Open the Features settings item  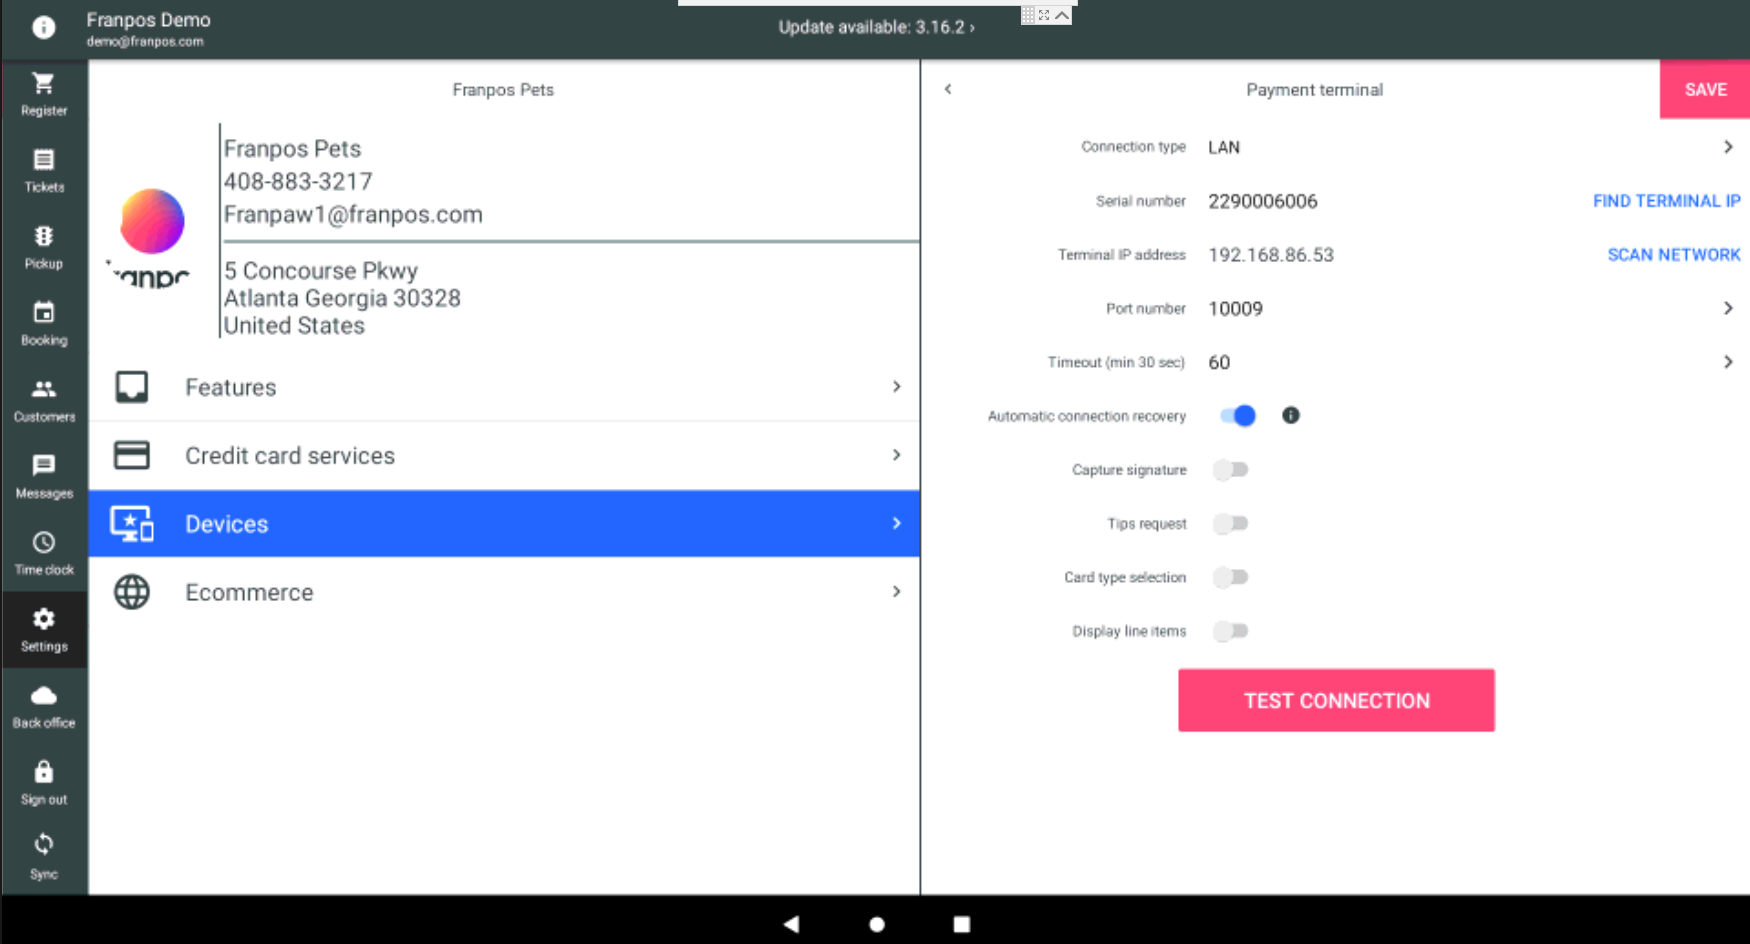click(x=504, y=387)
